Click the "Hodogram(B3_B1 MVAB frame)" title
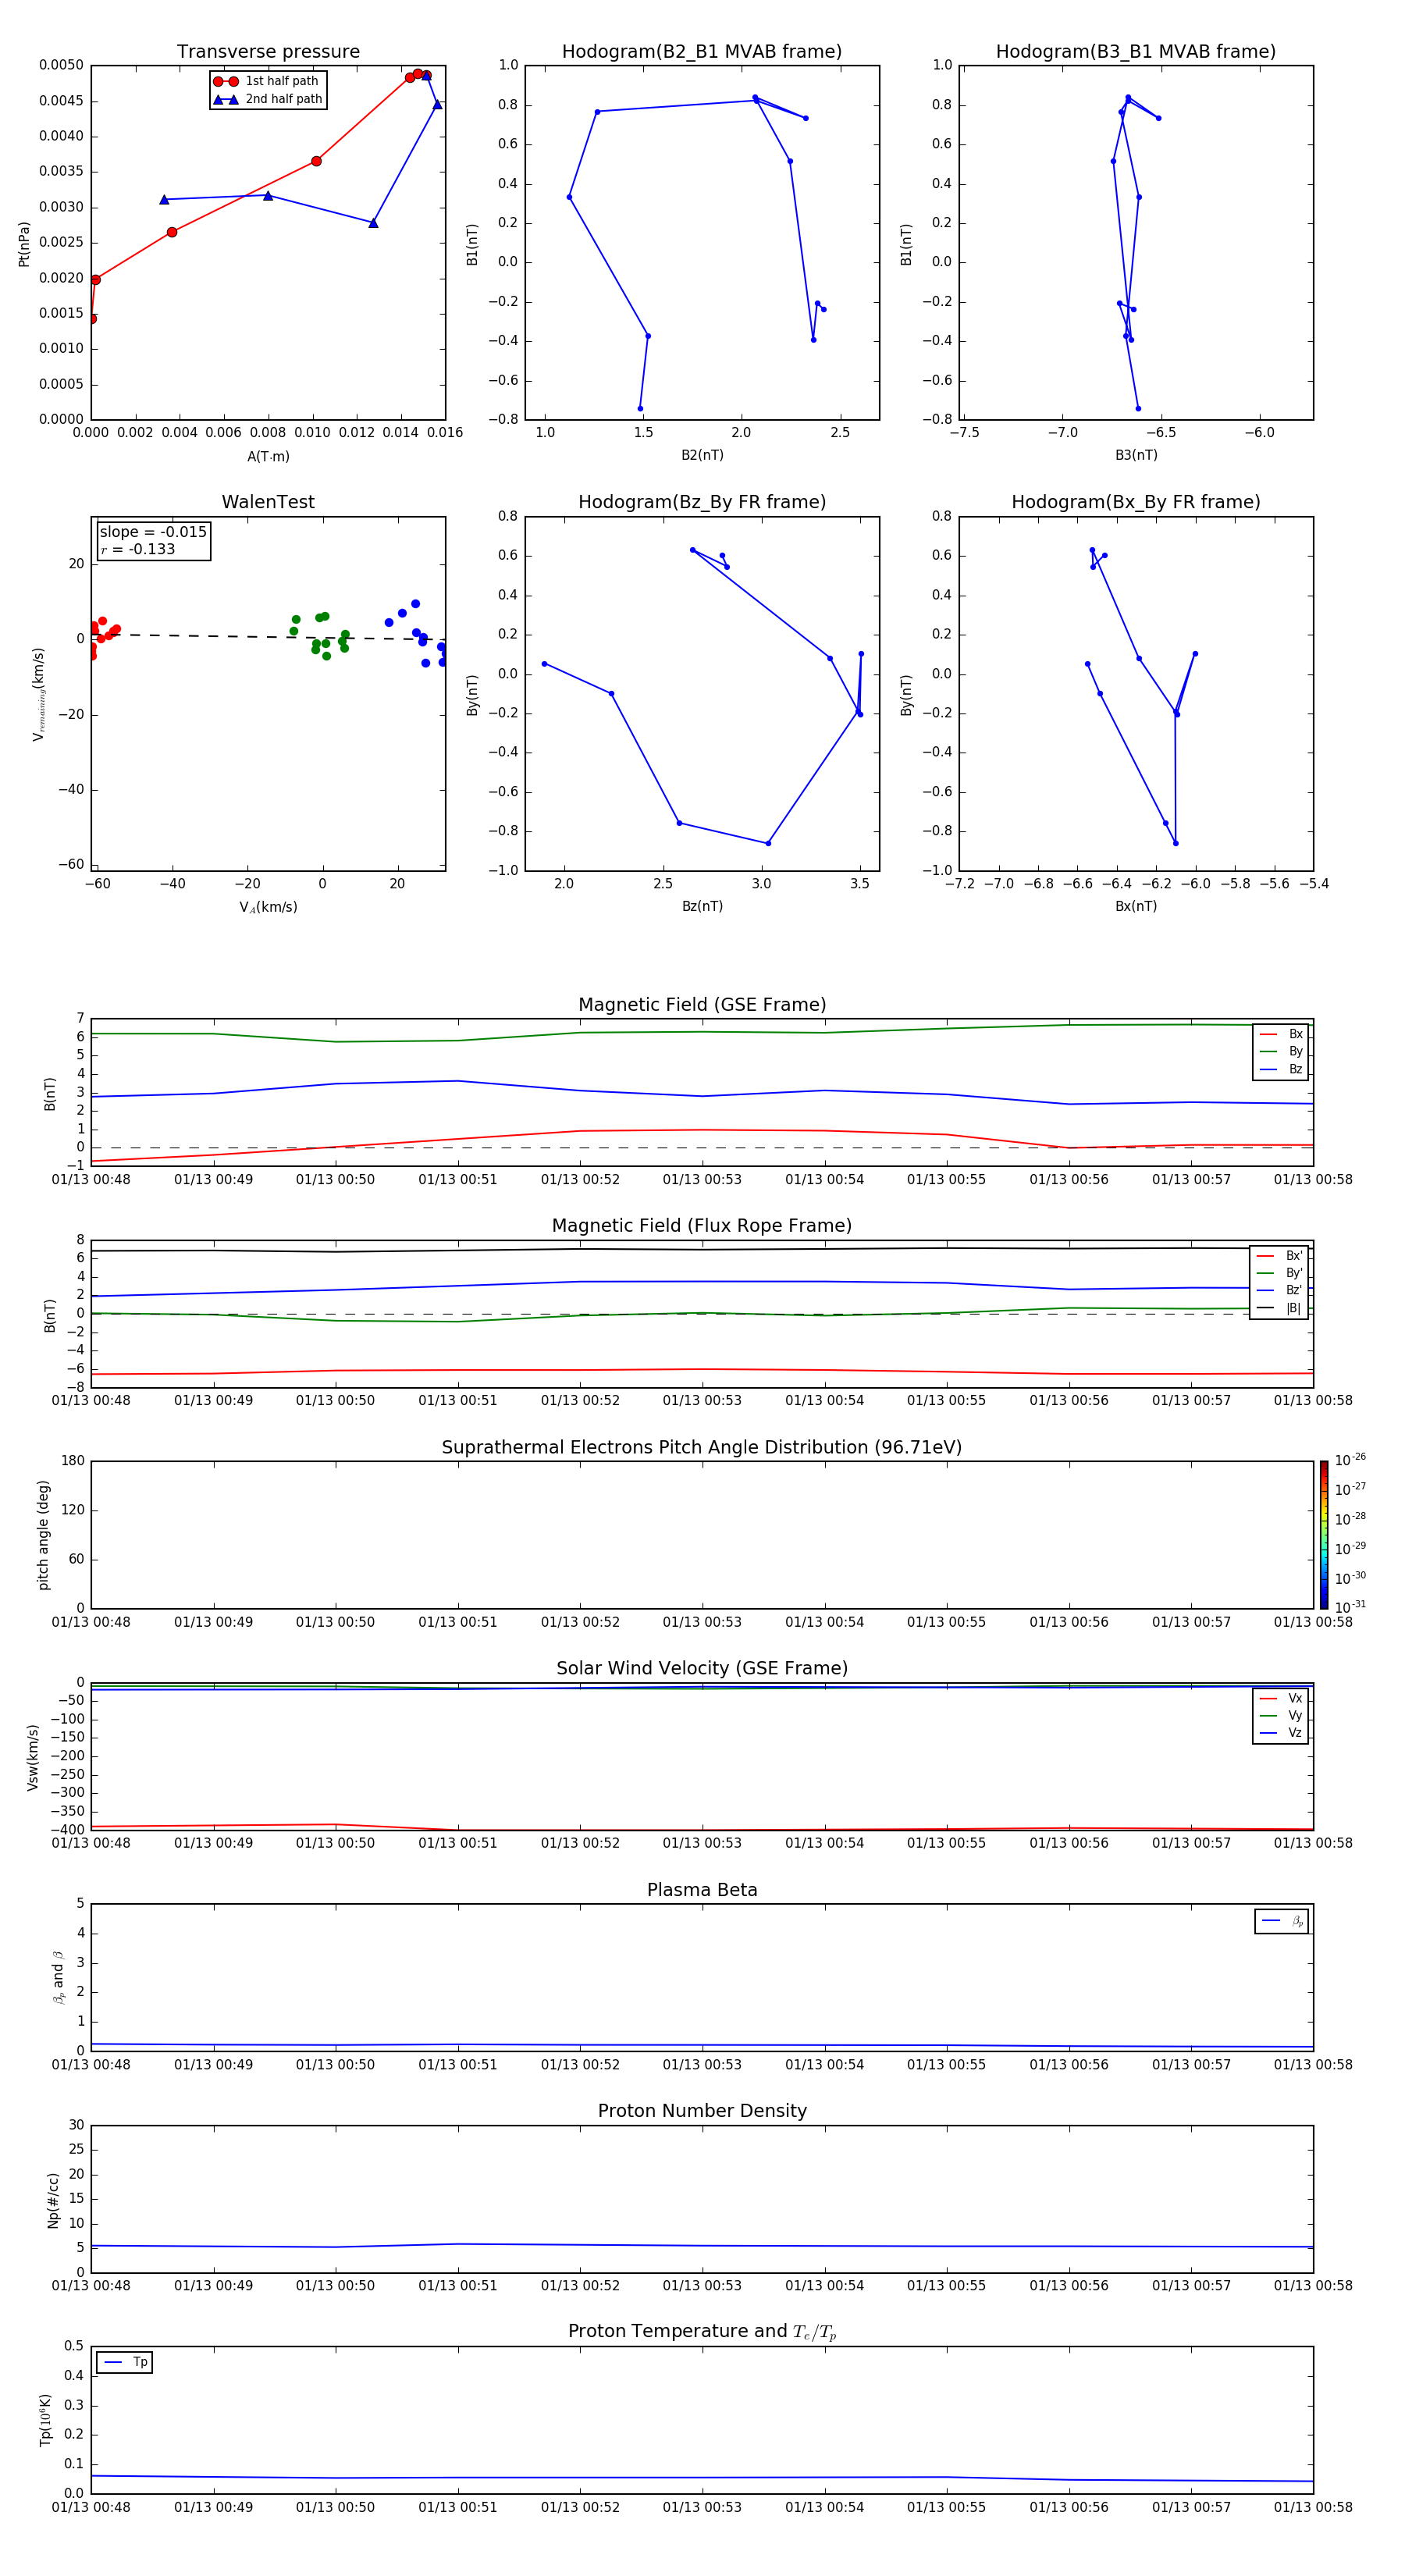The image size is (1405, 2576). 1136,52
